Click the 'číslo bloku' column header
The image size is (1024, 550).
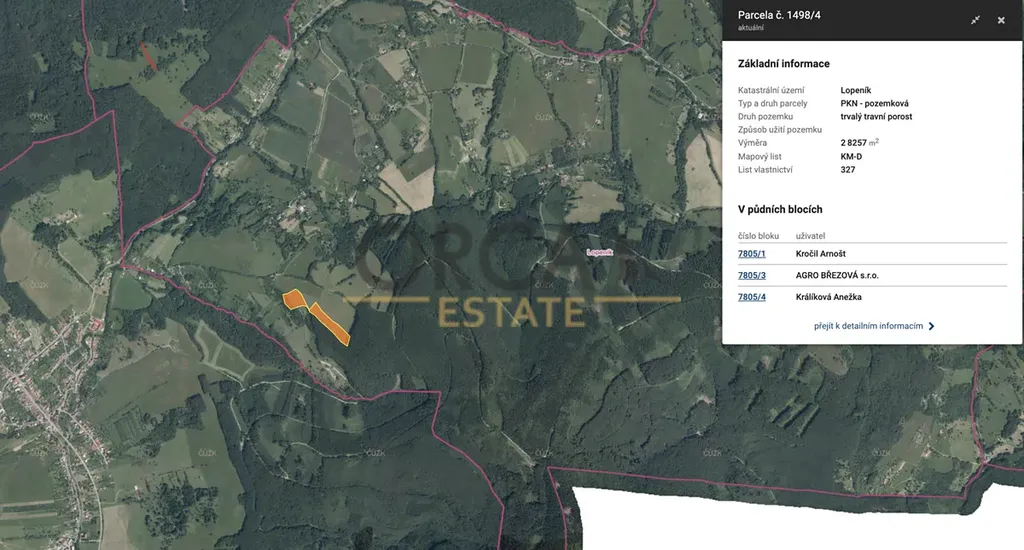(x=758, y=235)
